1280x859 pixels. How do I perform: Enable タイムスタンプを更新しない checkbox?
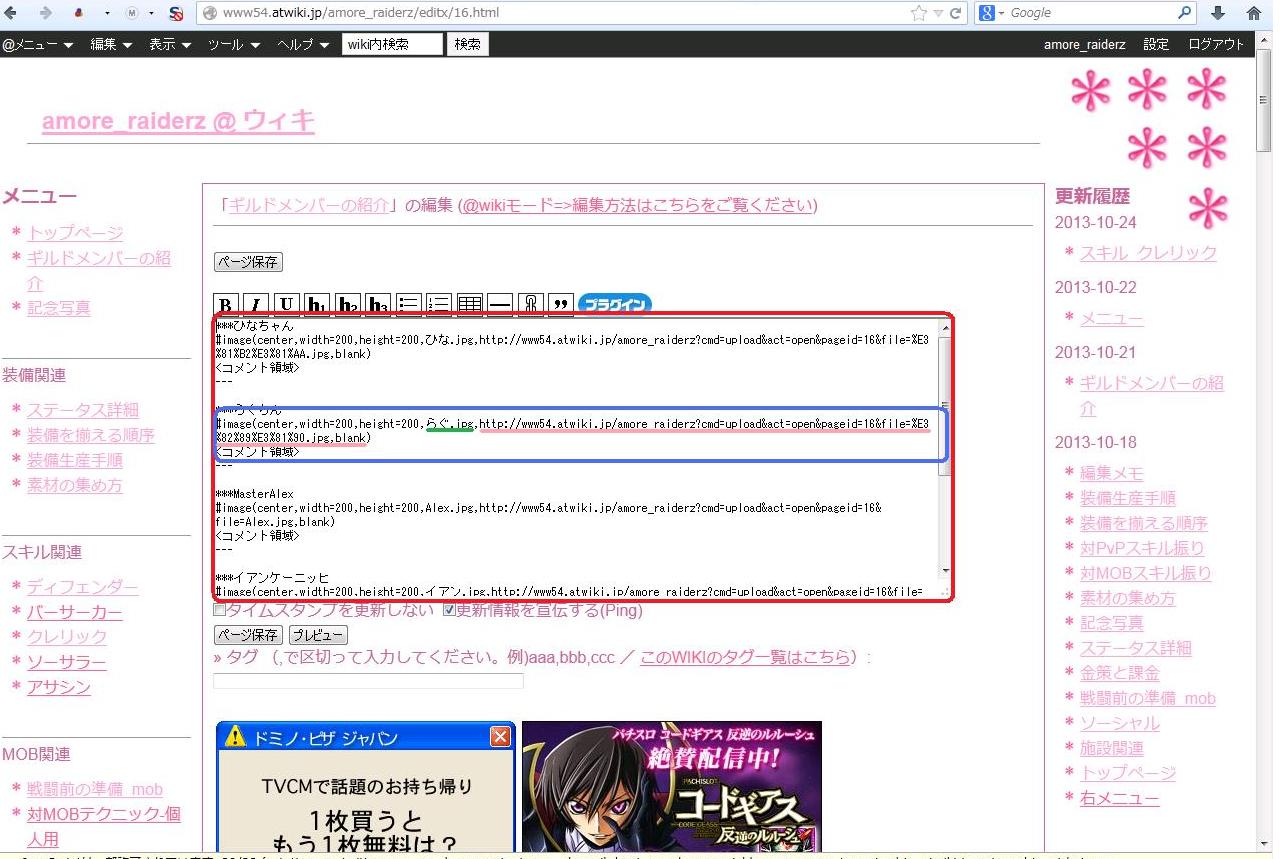click(220, 610)
